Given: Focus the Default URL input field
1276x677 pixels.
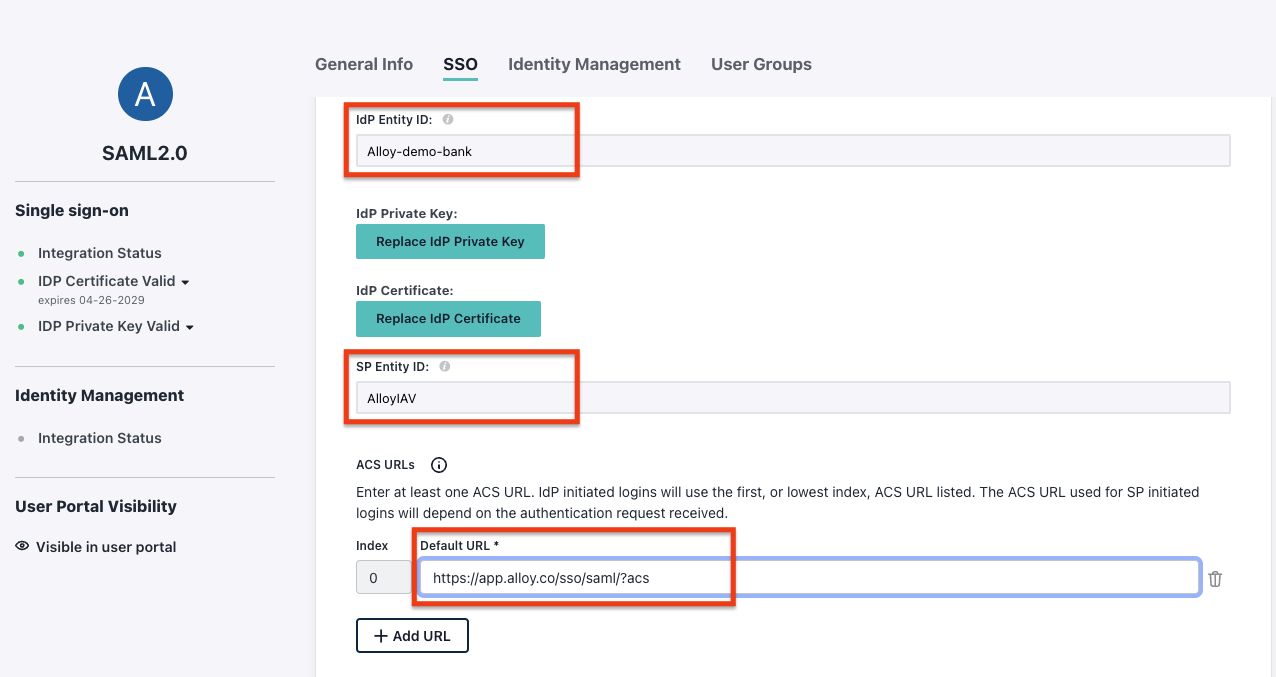Looking at the screenshot, I should [808, 578].
